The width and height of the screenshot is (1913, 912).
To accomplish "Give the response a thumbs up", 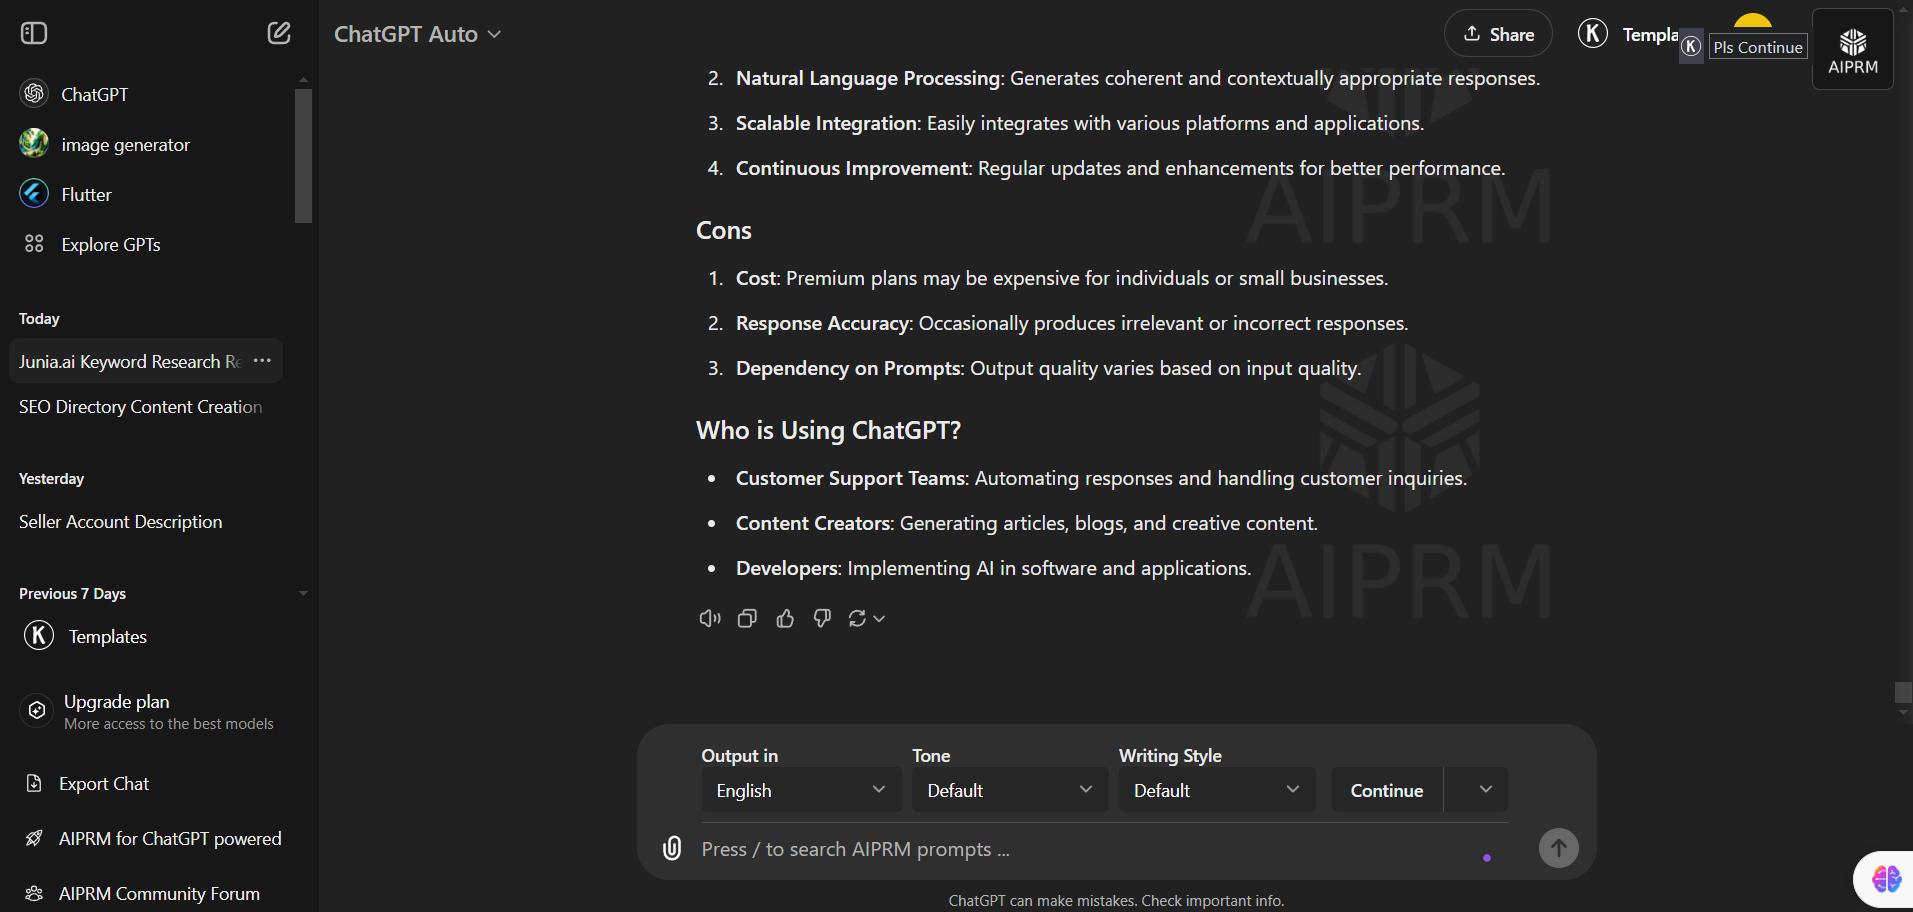I will [785, 618].
